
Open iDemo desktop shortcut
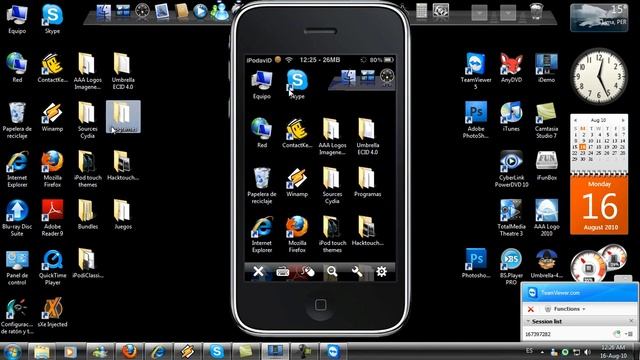546,68
